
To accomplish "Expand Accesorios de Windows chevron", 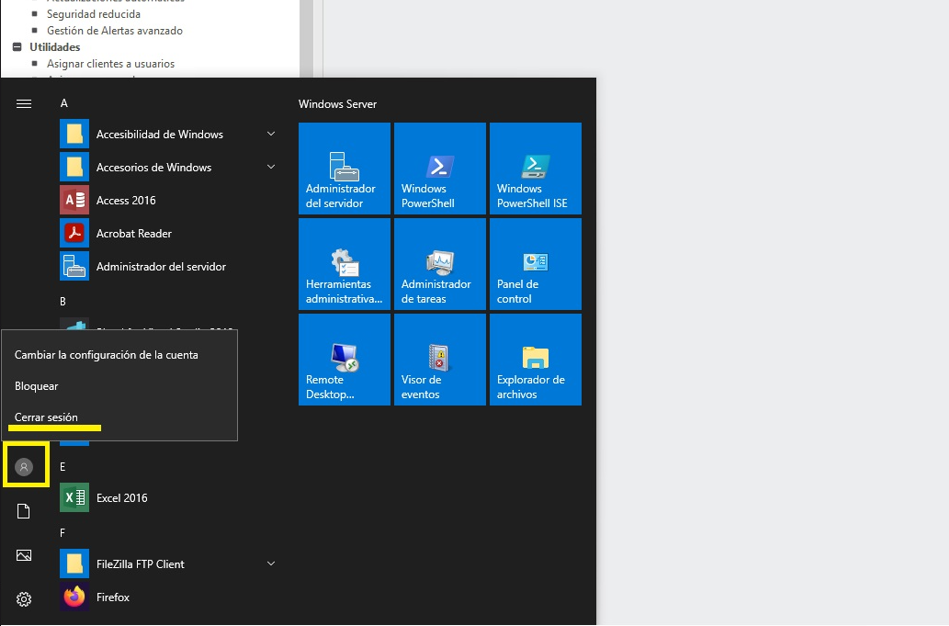I will [271, 166].
